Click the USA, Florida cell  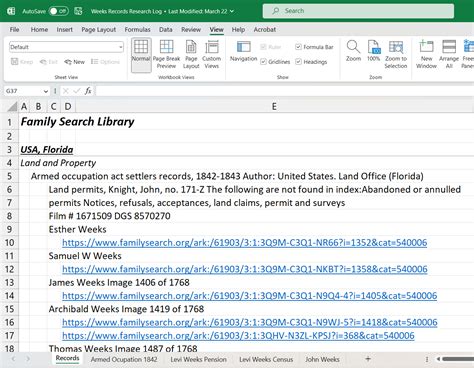click(47, 150)
